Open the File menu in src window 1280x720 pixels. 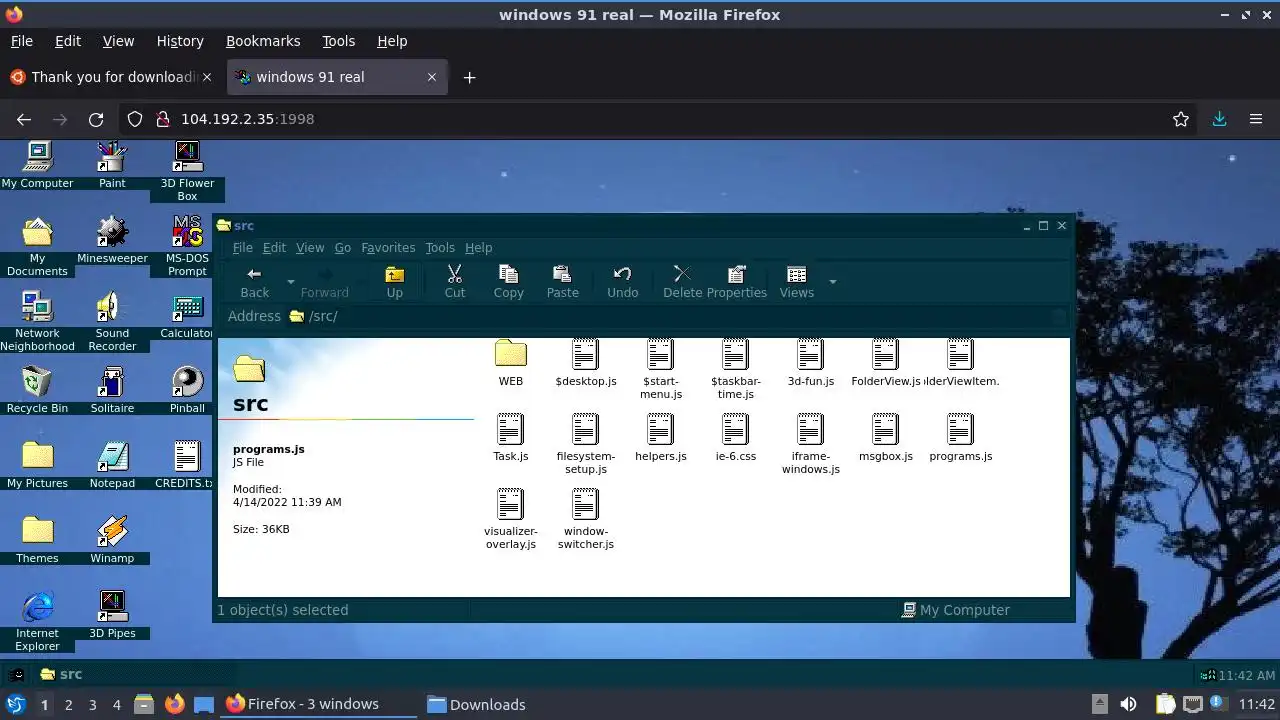[243, 247]
